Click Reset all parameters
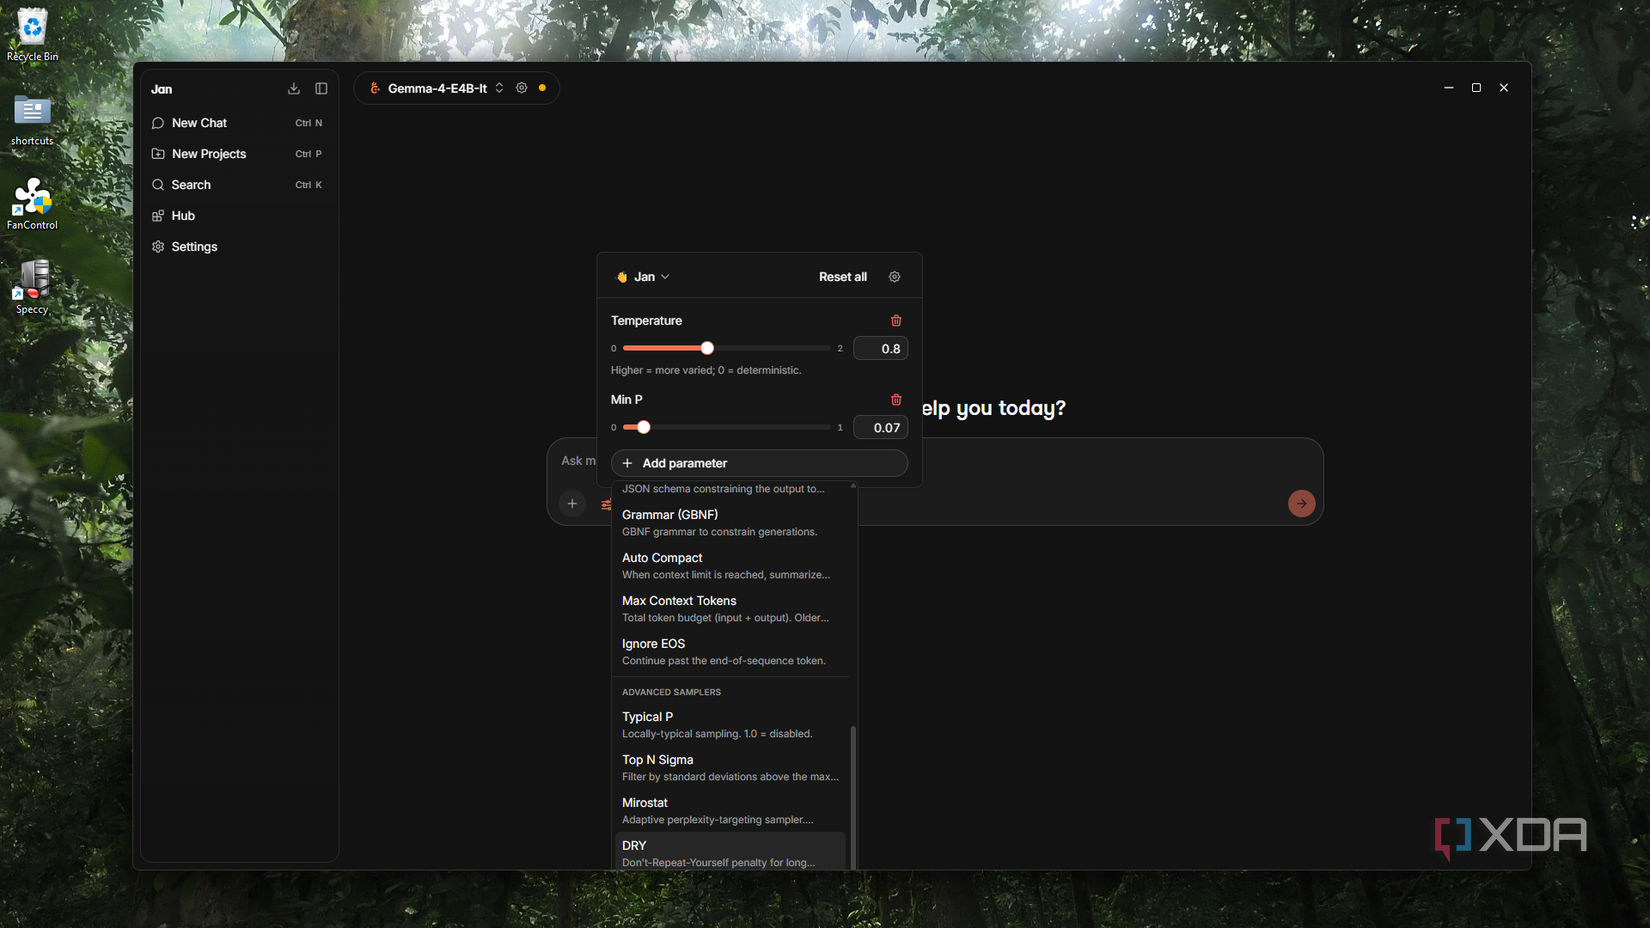Image resolution: width=1650 pixels, height=928 pixels. point(843,277)
